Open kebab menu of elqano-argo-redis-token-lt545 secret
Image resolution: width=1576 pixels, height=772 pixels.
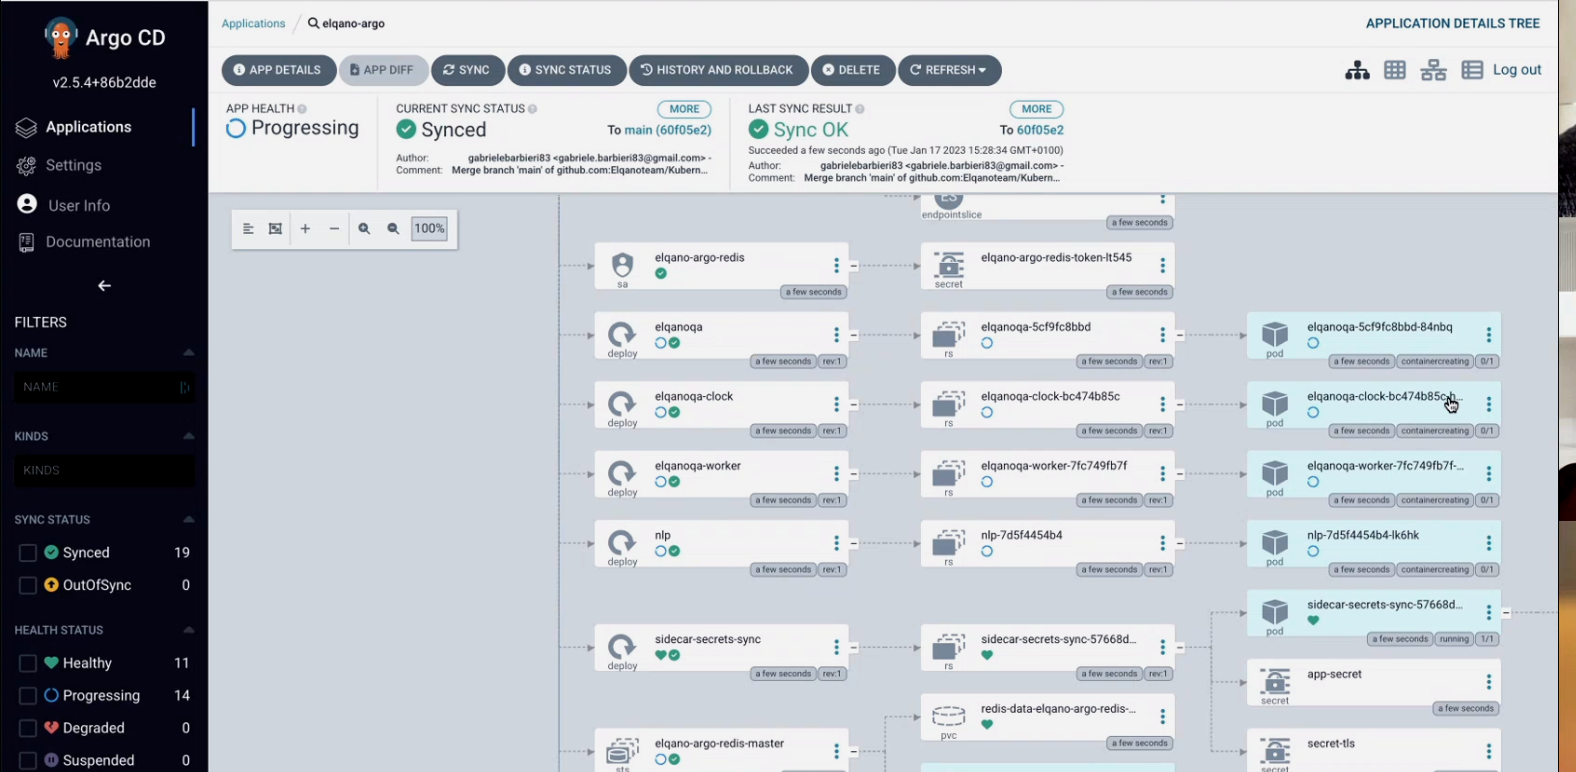click(x=1162, y=265)
